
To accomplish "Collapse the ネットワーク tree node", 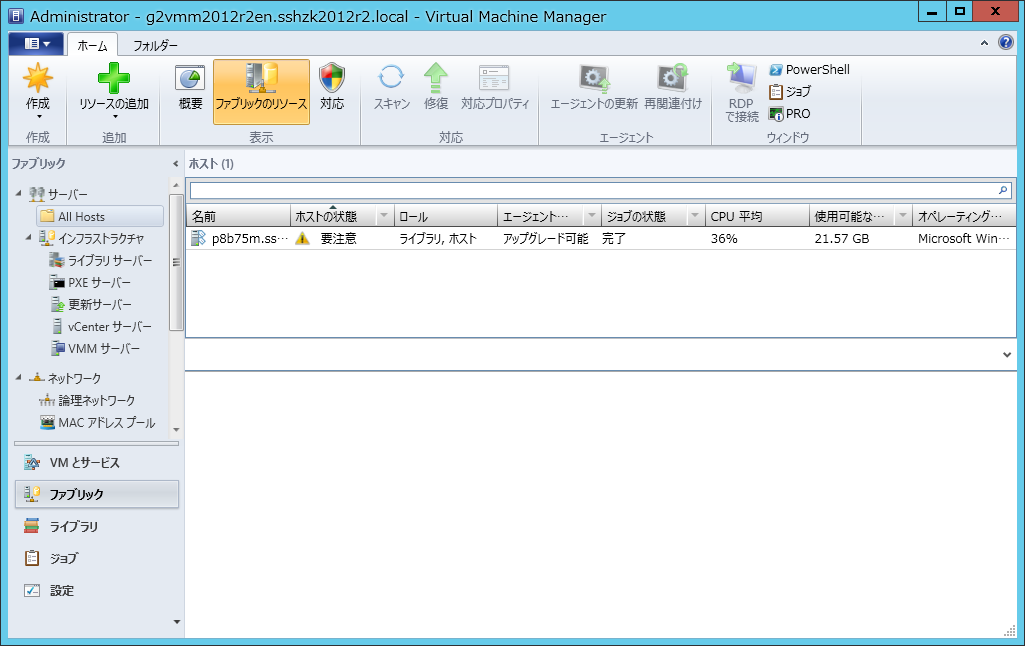I will pyautogui.click(x=18, y=377).
